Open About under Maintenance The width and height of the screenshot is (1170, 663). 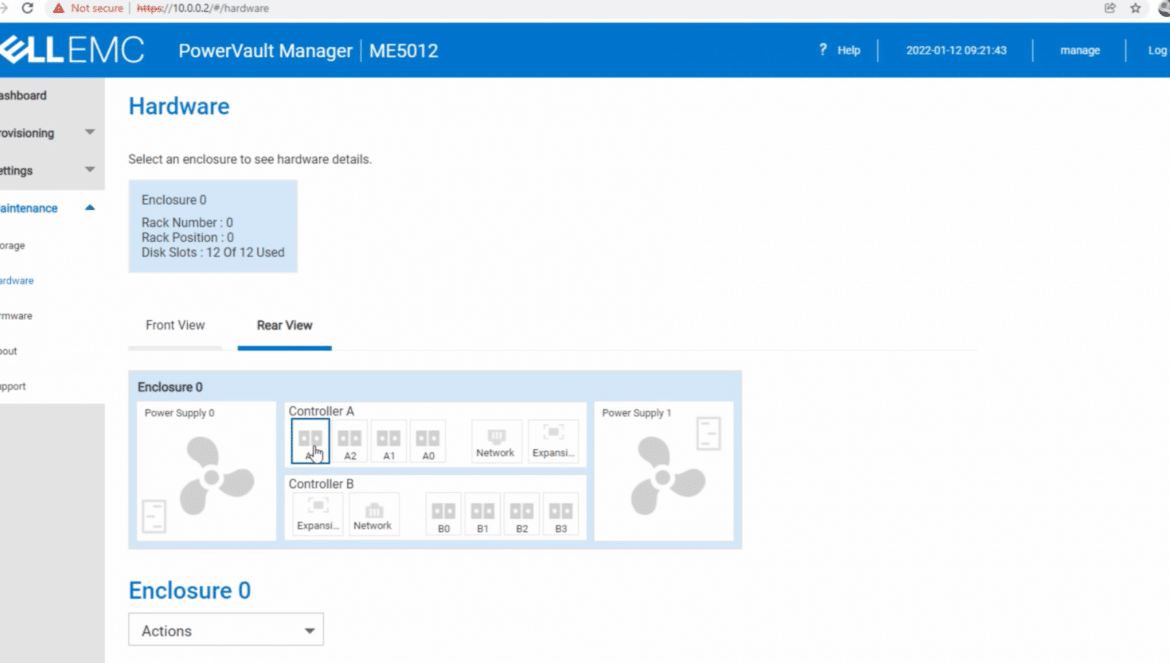point(9,351)
